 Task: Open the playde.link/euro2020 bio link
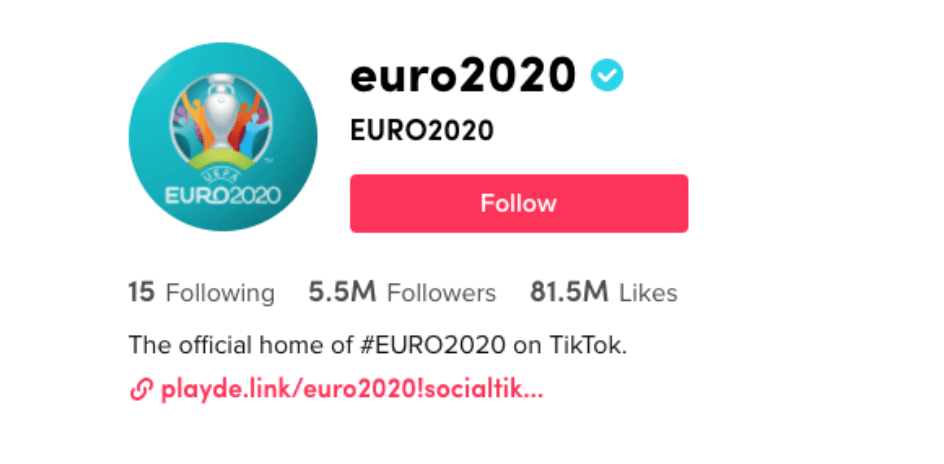point(351,389)
